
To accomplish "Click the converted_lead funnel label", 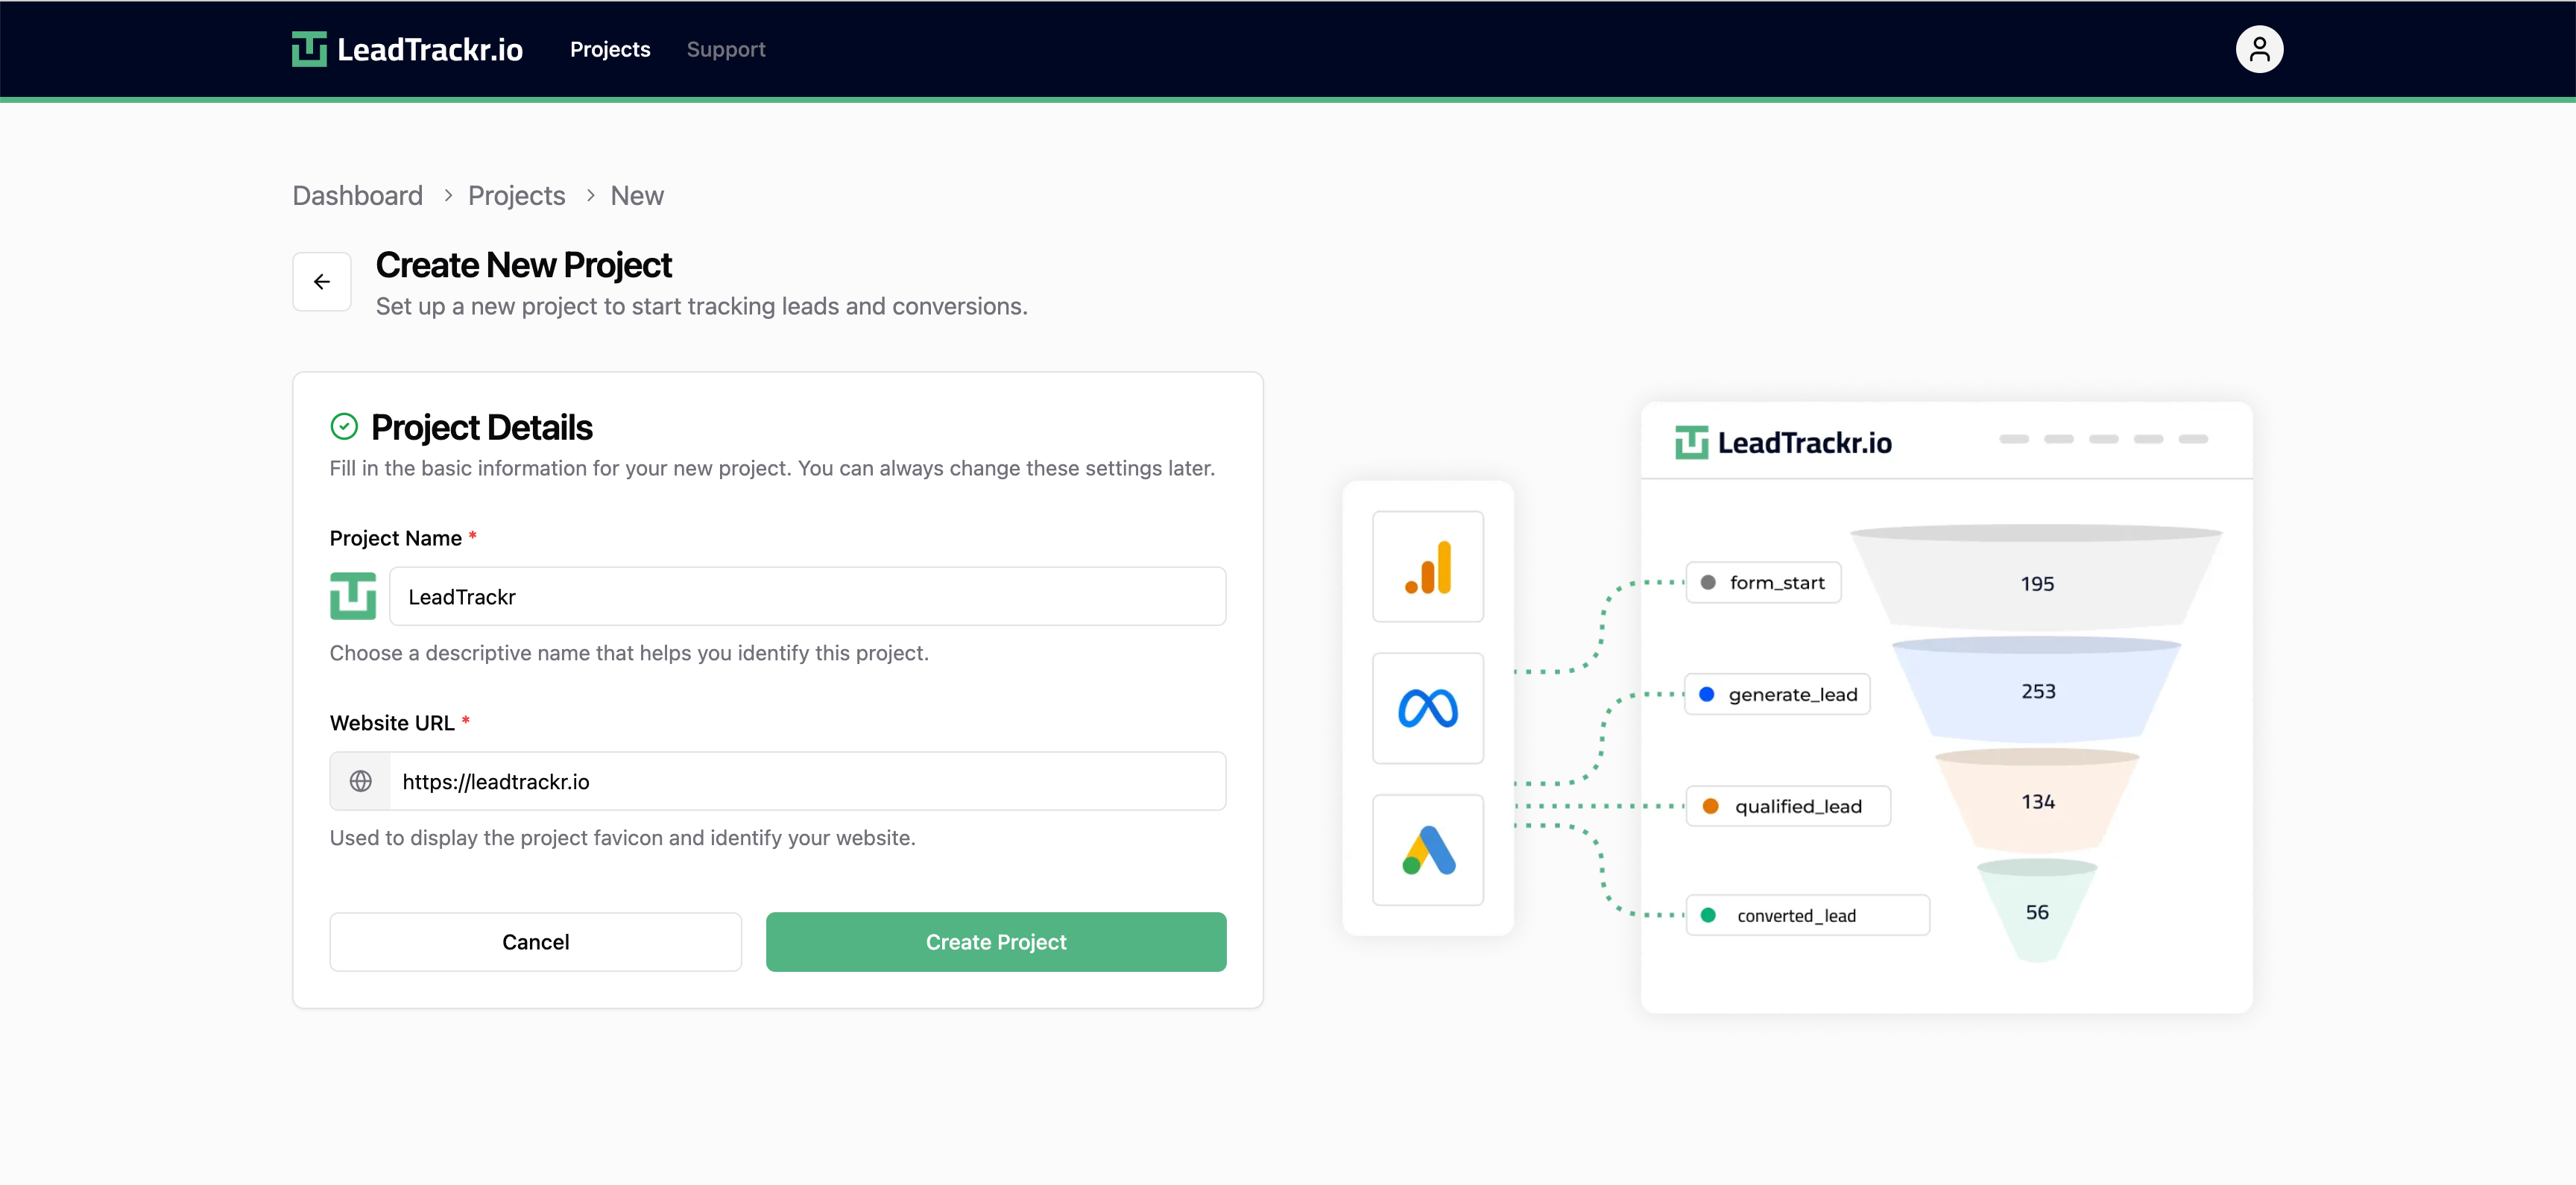I will [1807, 914].
